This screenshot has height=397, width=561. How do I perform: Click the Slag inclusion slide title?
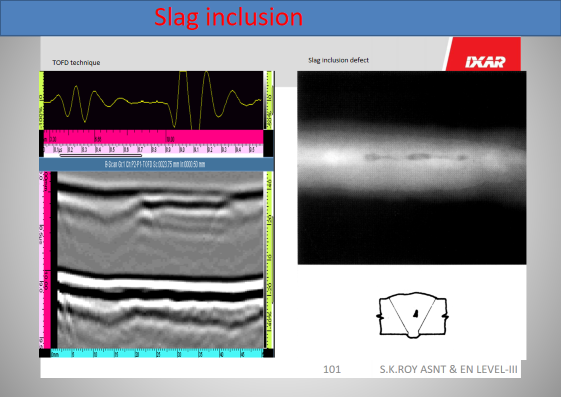click(229, 17)
